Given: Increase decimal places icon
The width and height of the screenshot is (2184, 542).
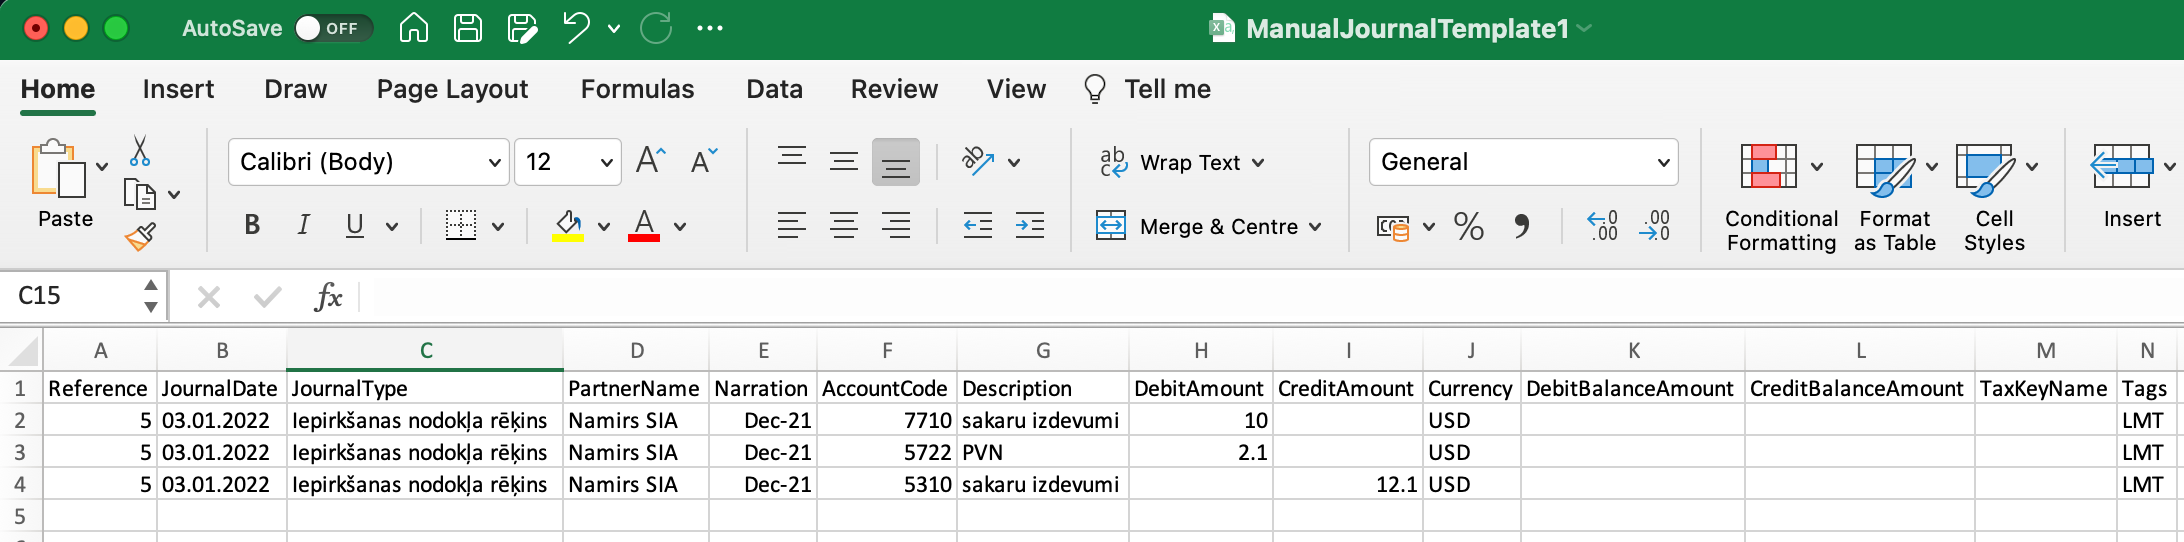Looking at the screenshot, I should (1603, 226).
